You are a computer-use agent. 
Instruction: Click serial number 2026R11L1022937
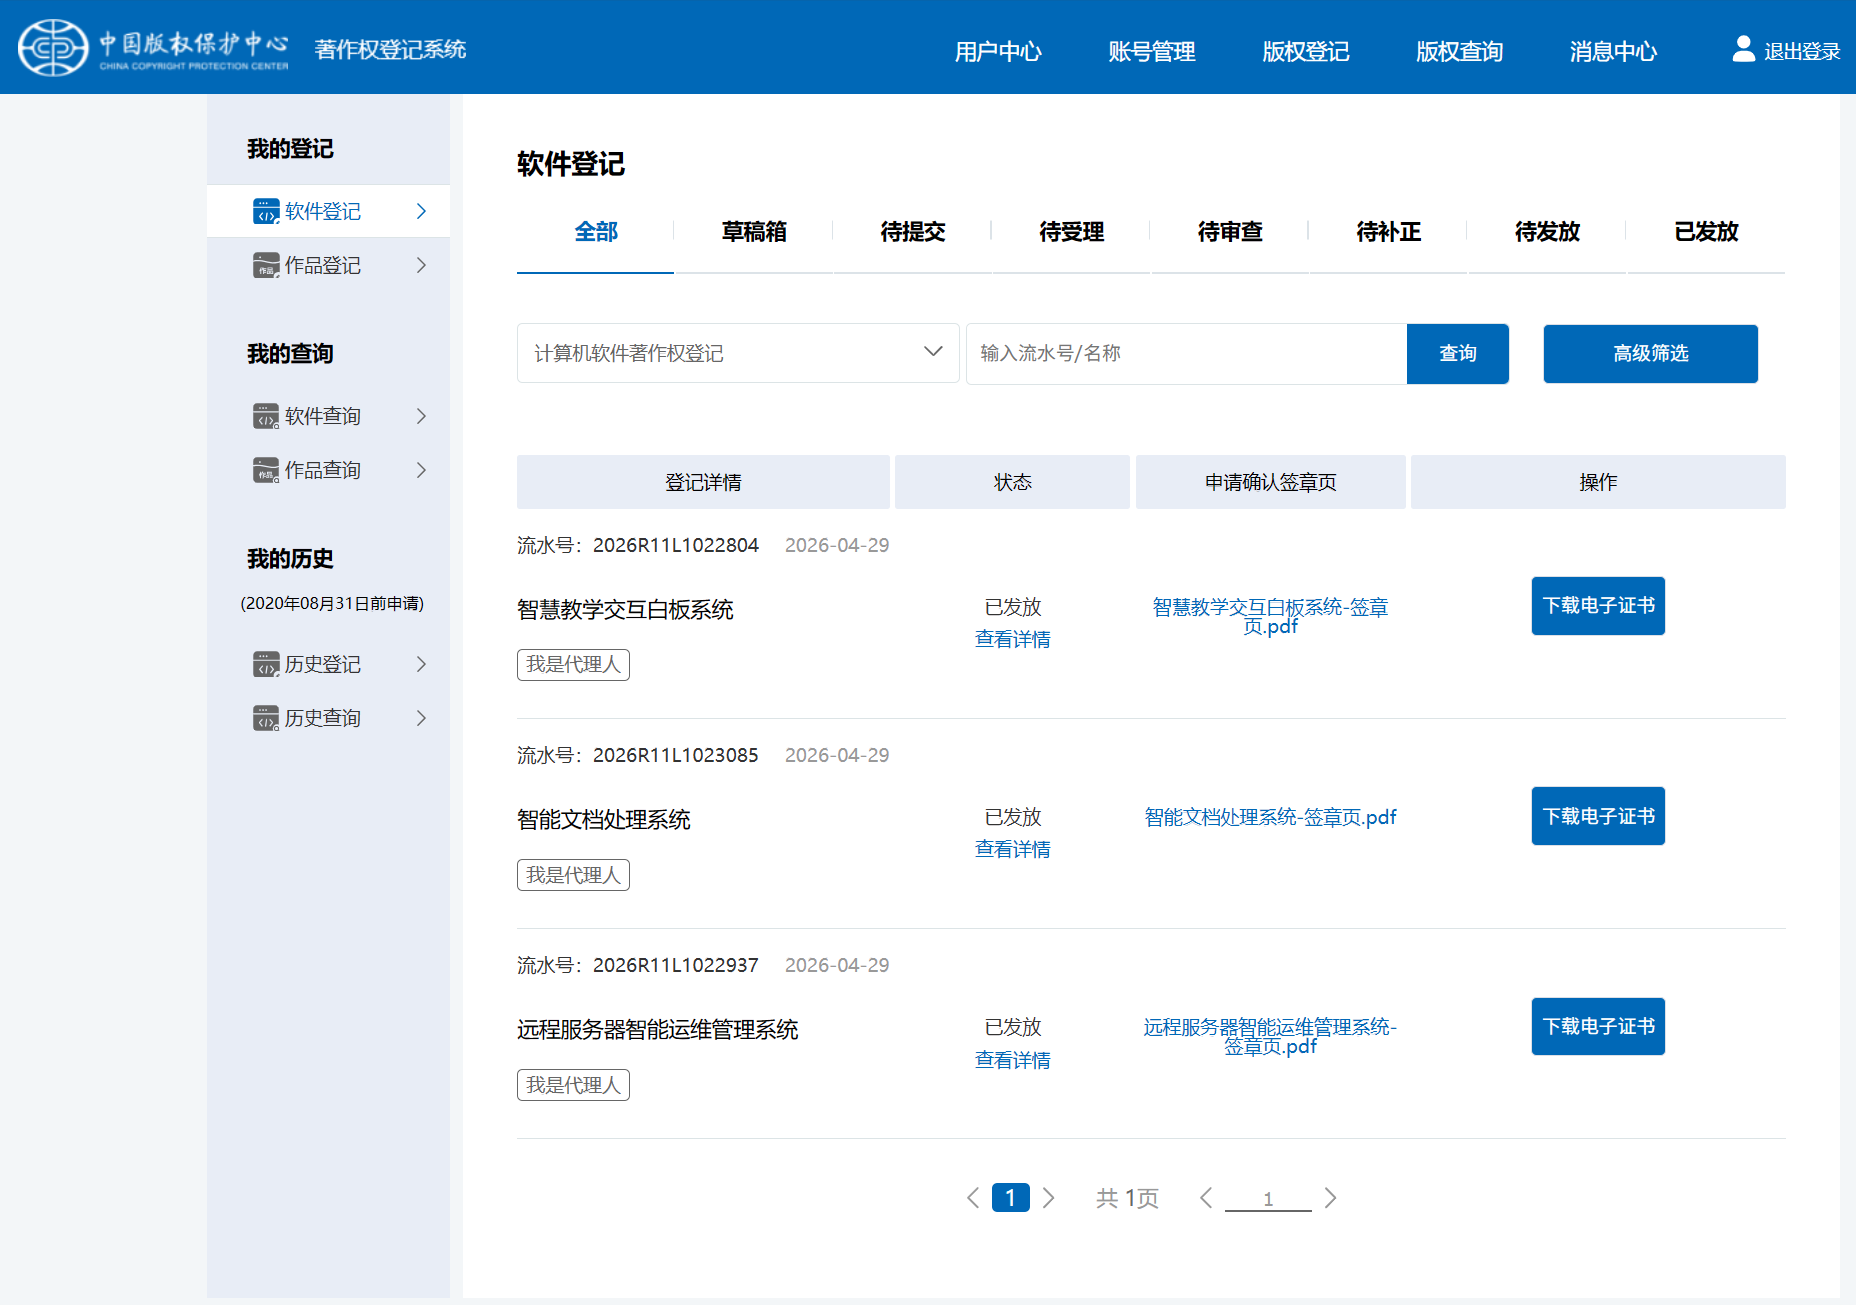(x=676, y=965)
